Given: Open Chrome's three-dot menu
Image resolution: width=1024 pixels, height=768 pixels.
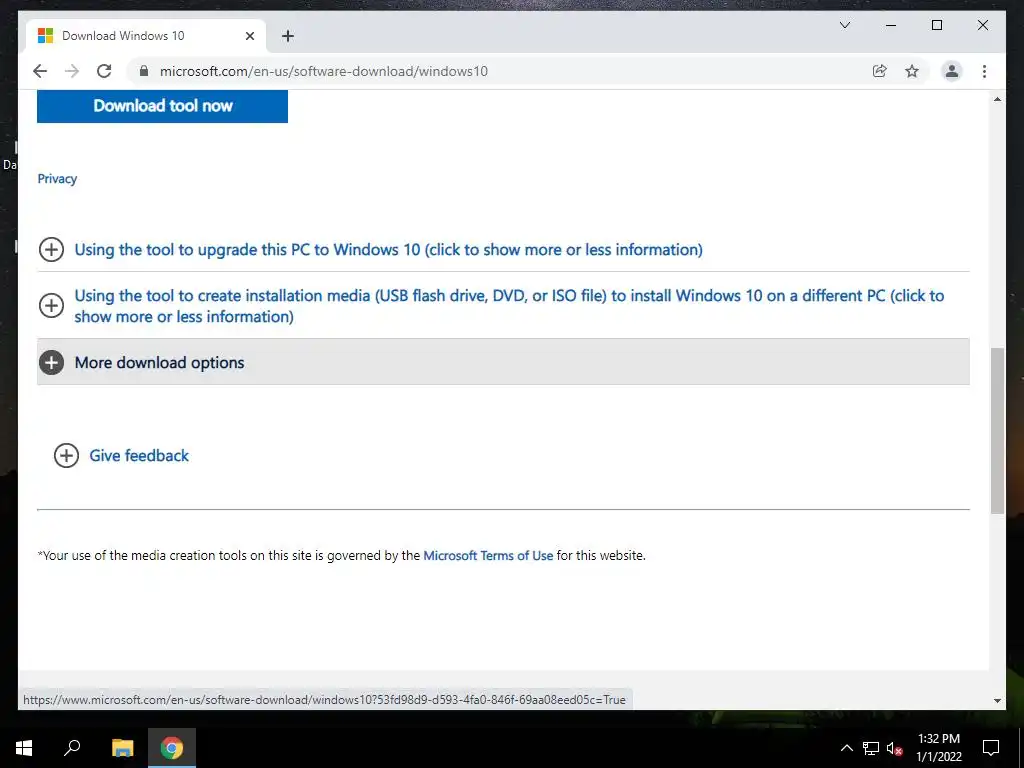Looking at the screenshot, I should tap(984, 71).
